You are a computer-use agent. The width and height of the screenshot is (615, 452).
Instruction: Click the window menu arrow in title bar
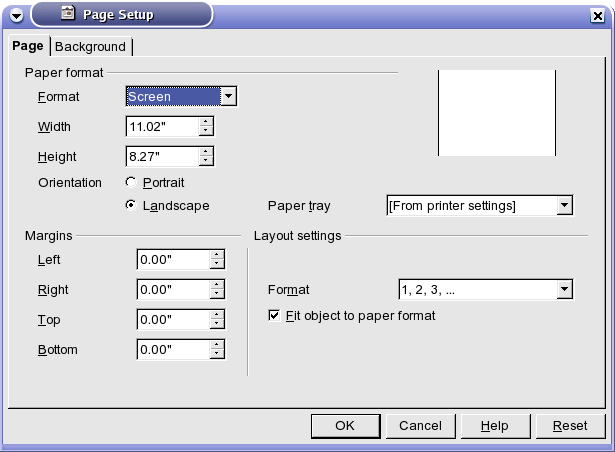tap(16, 16)
